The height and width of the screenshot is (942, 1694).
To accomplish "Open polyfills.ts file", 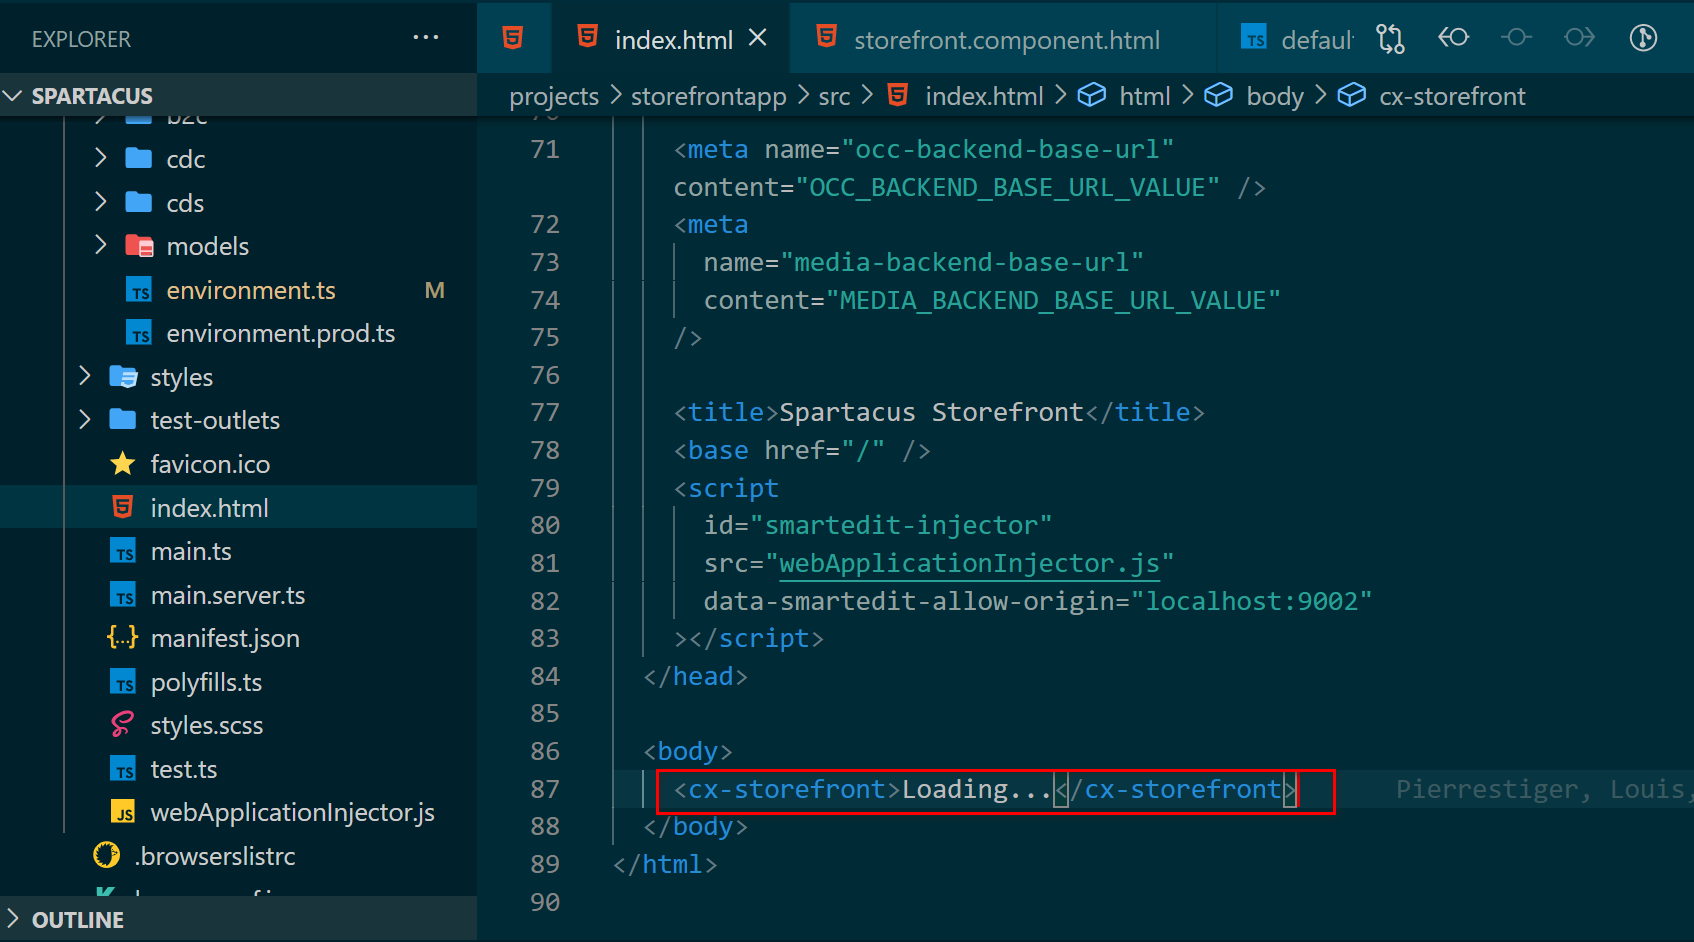I will pos(206,682).
